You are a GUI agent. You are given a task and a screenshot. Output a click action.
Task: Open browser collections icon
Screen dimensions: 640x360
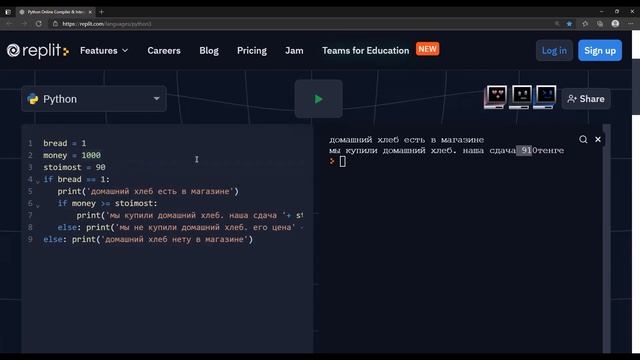600,24
